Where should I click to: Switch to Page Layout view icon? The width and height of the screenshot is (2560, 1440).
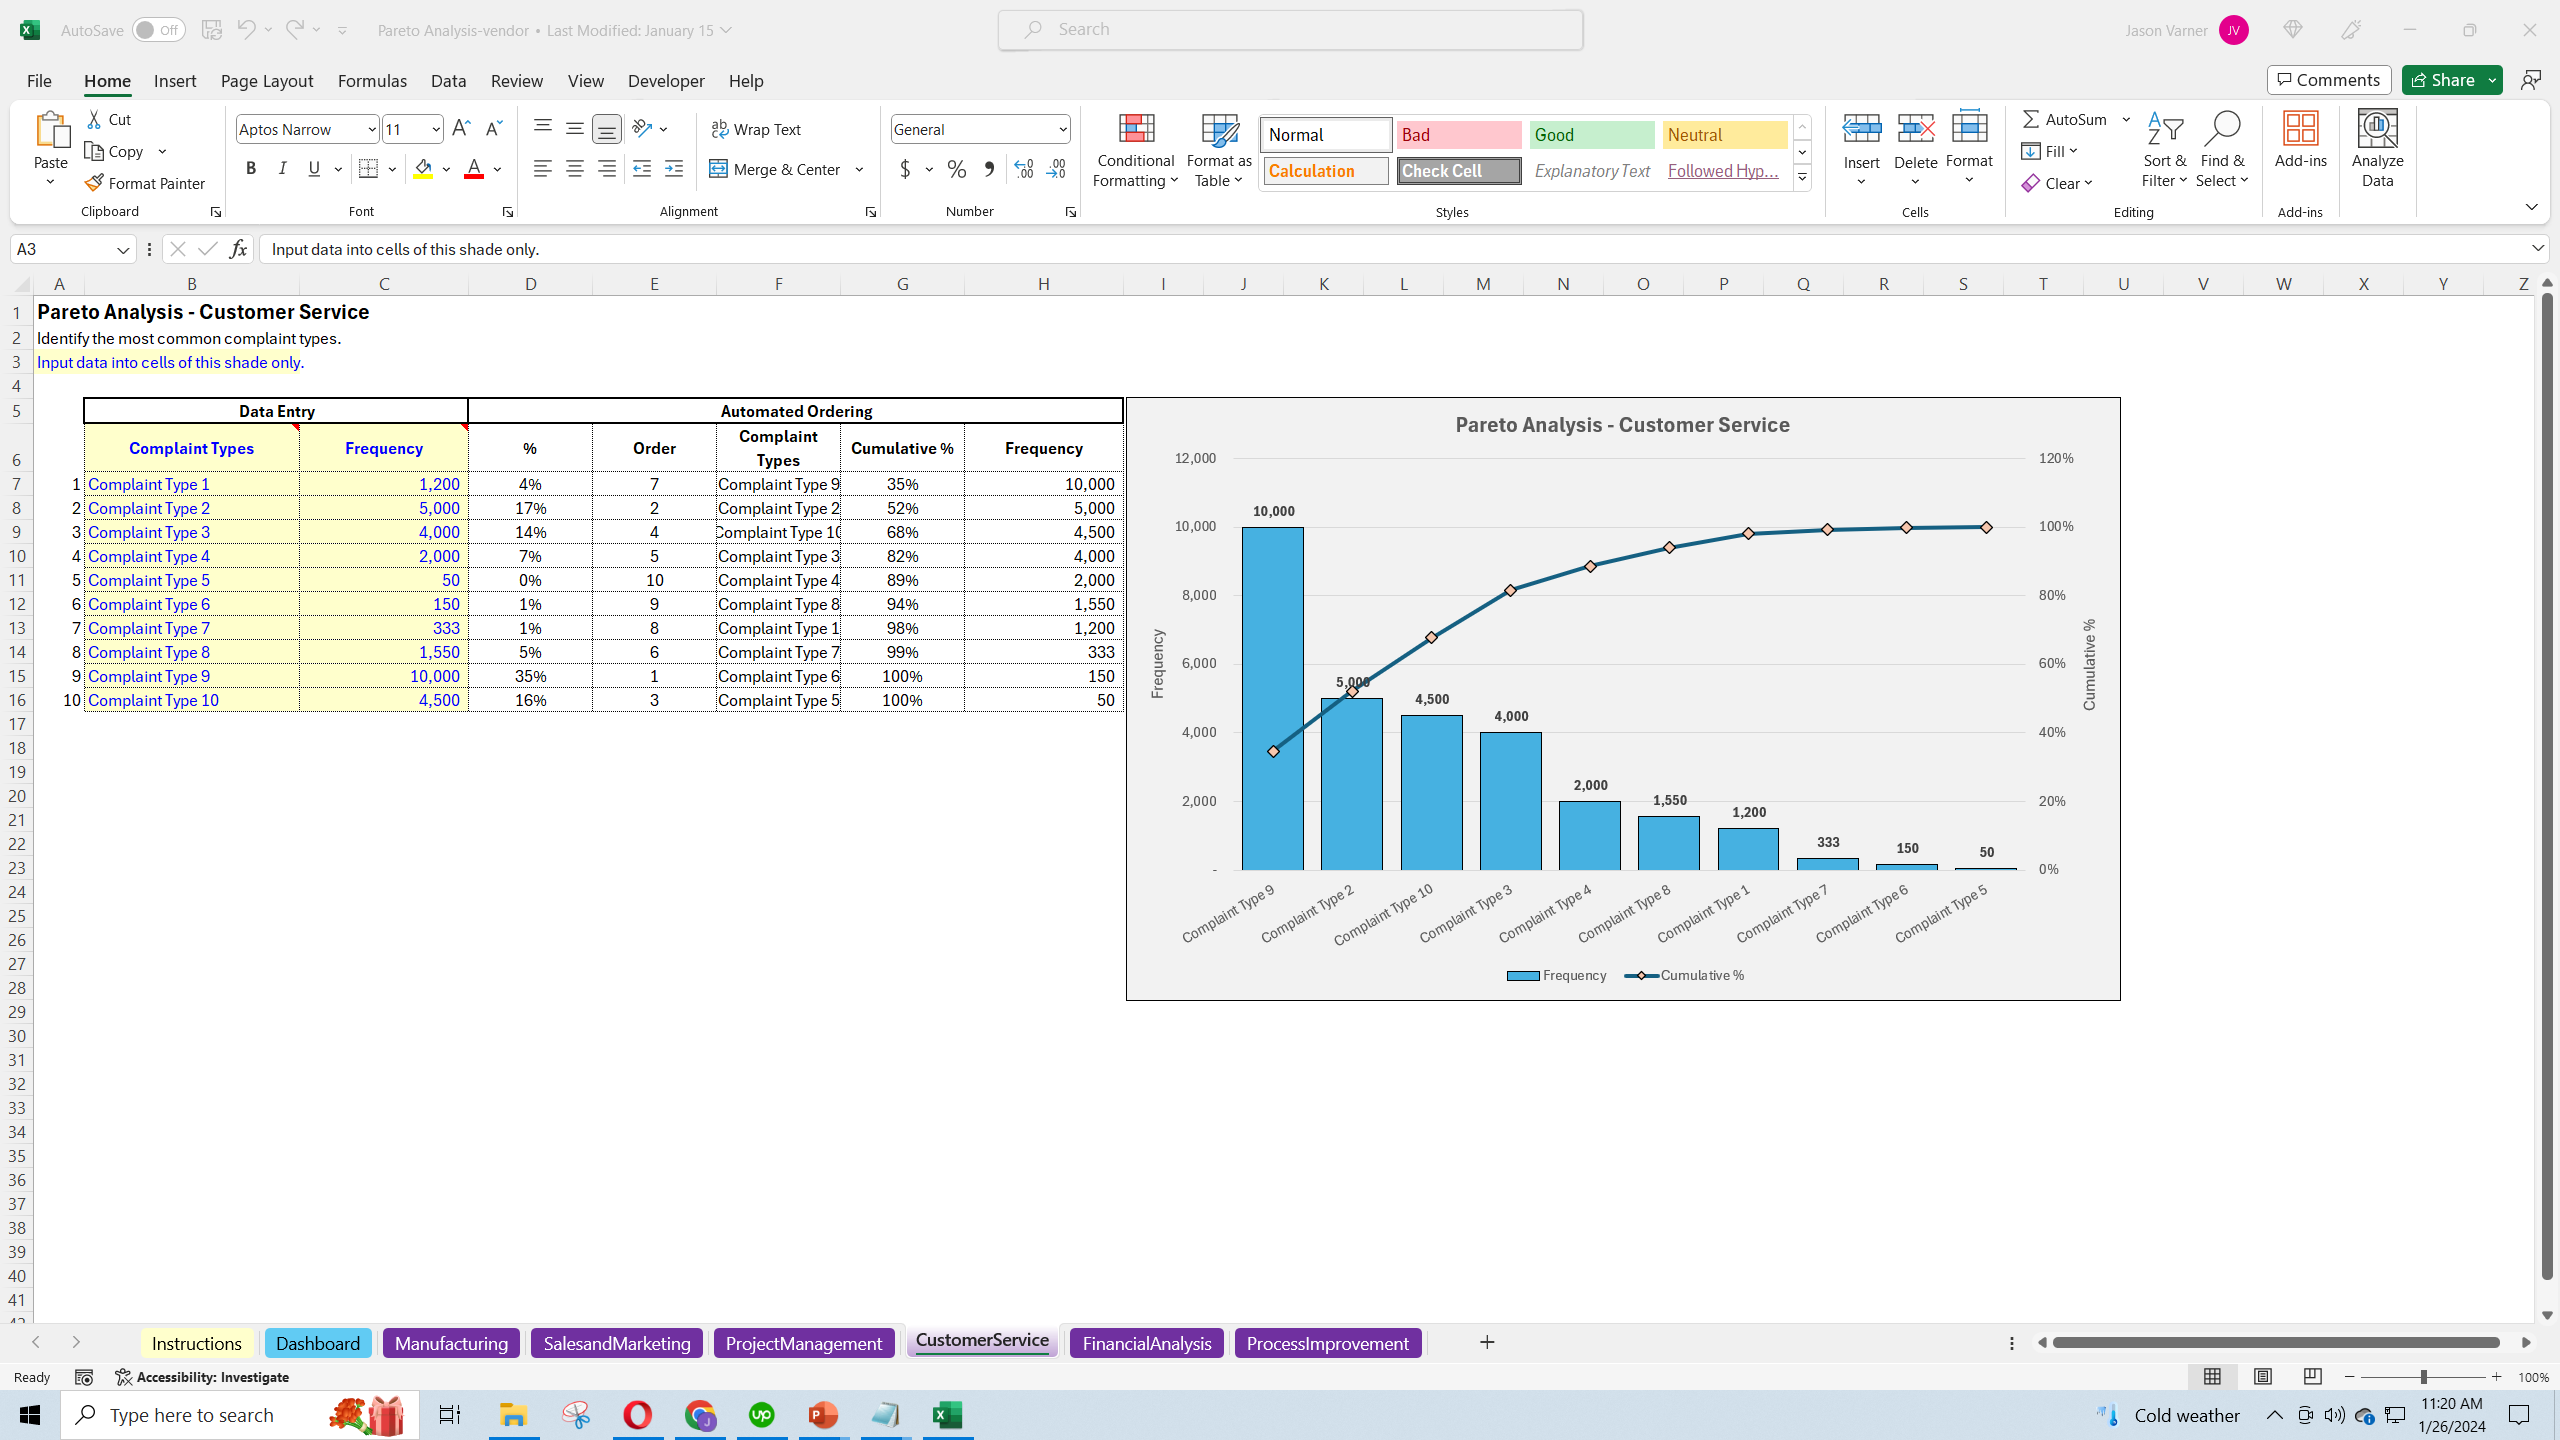click(2263, 1377)
